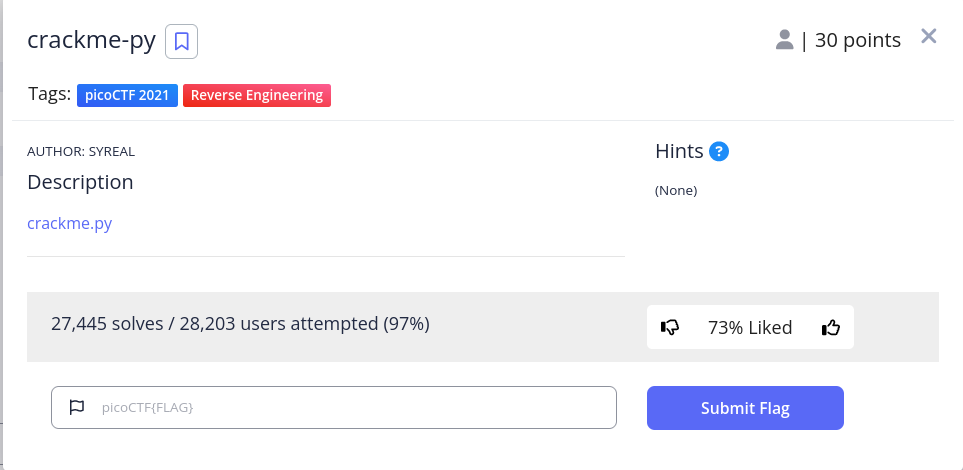Close the crackme-py challenge dialog
963x470 pixels.
pos(929,36)
